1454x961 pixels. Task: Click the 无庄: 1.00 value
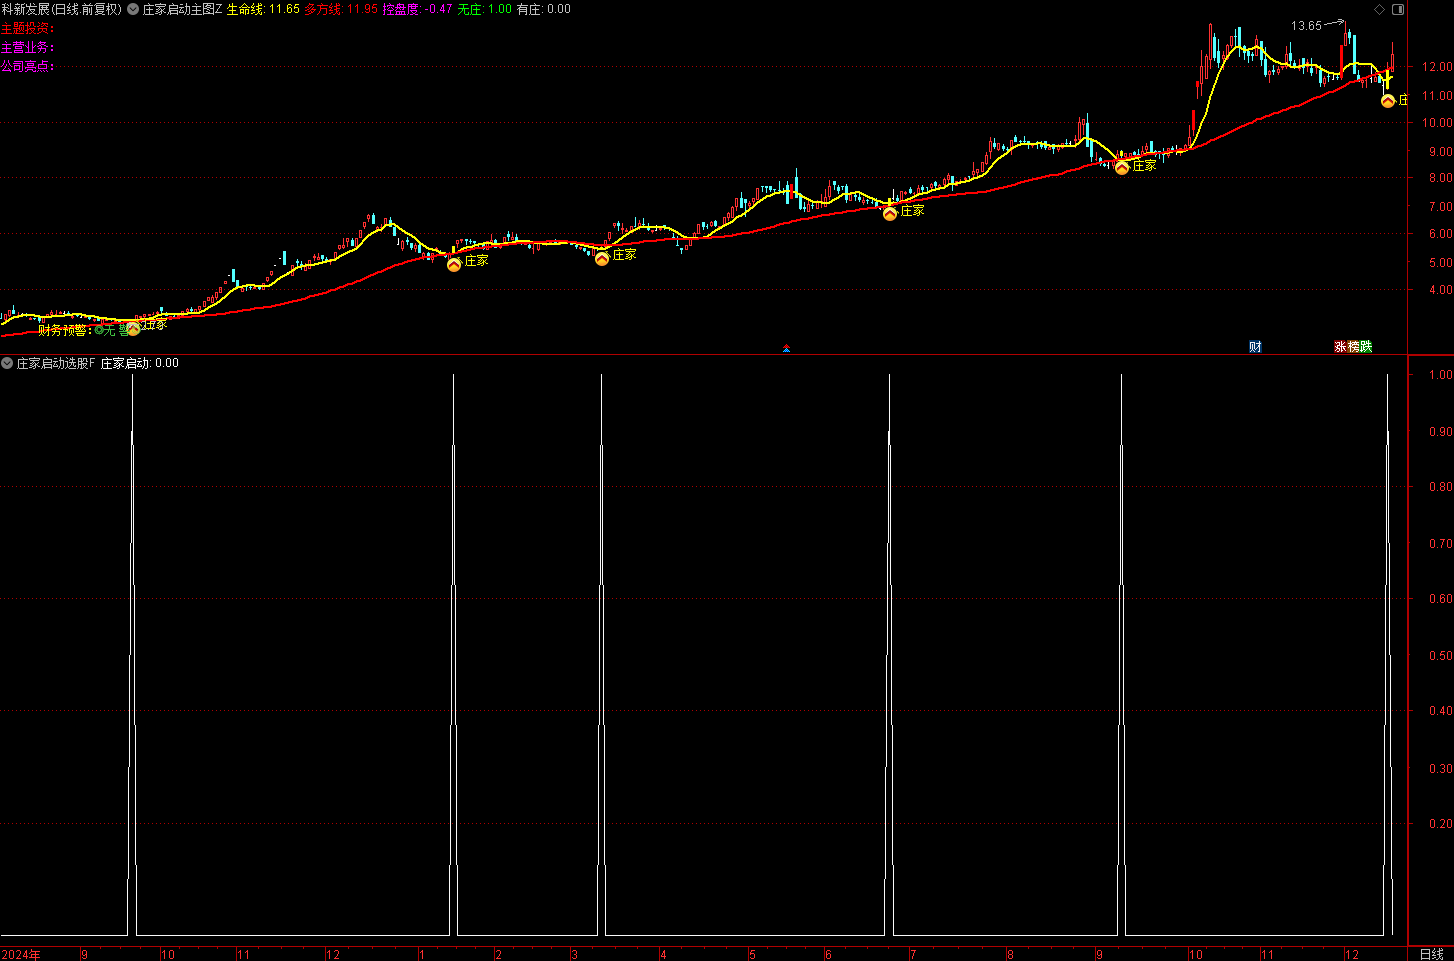(x=485, y=9)
